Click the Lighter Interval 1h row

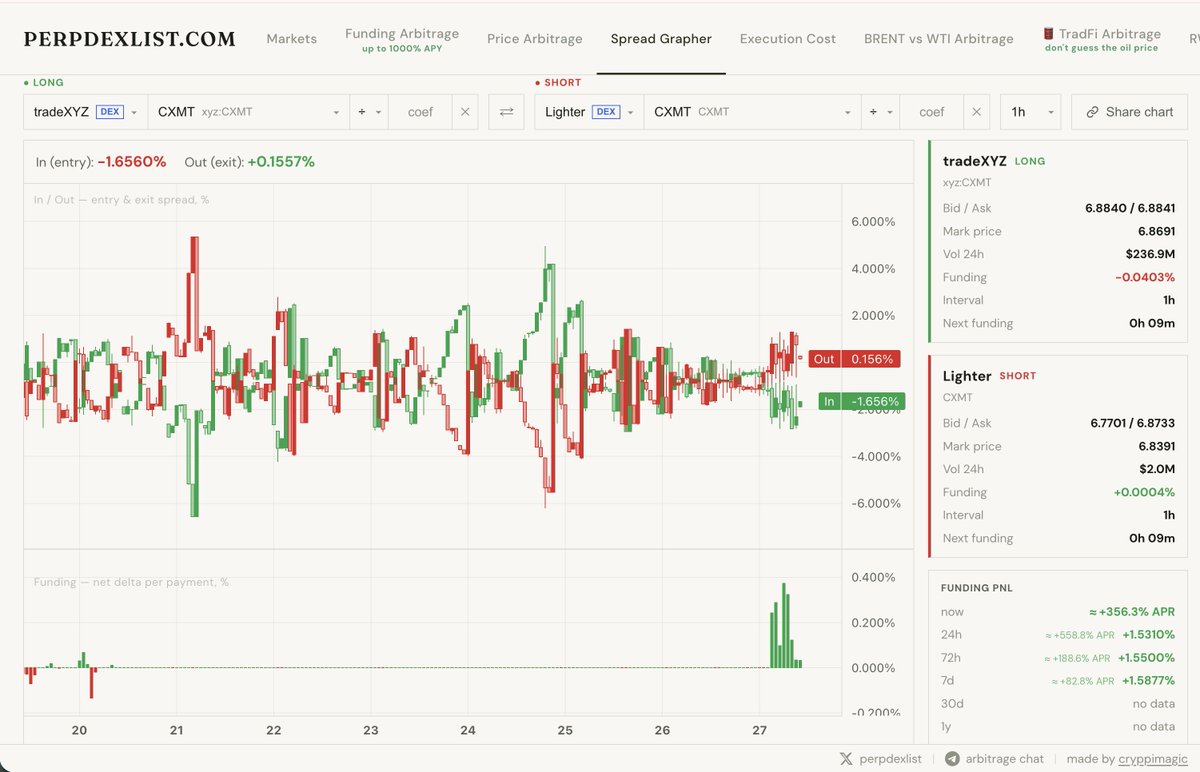(1059, 515)
